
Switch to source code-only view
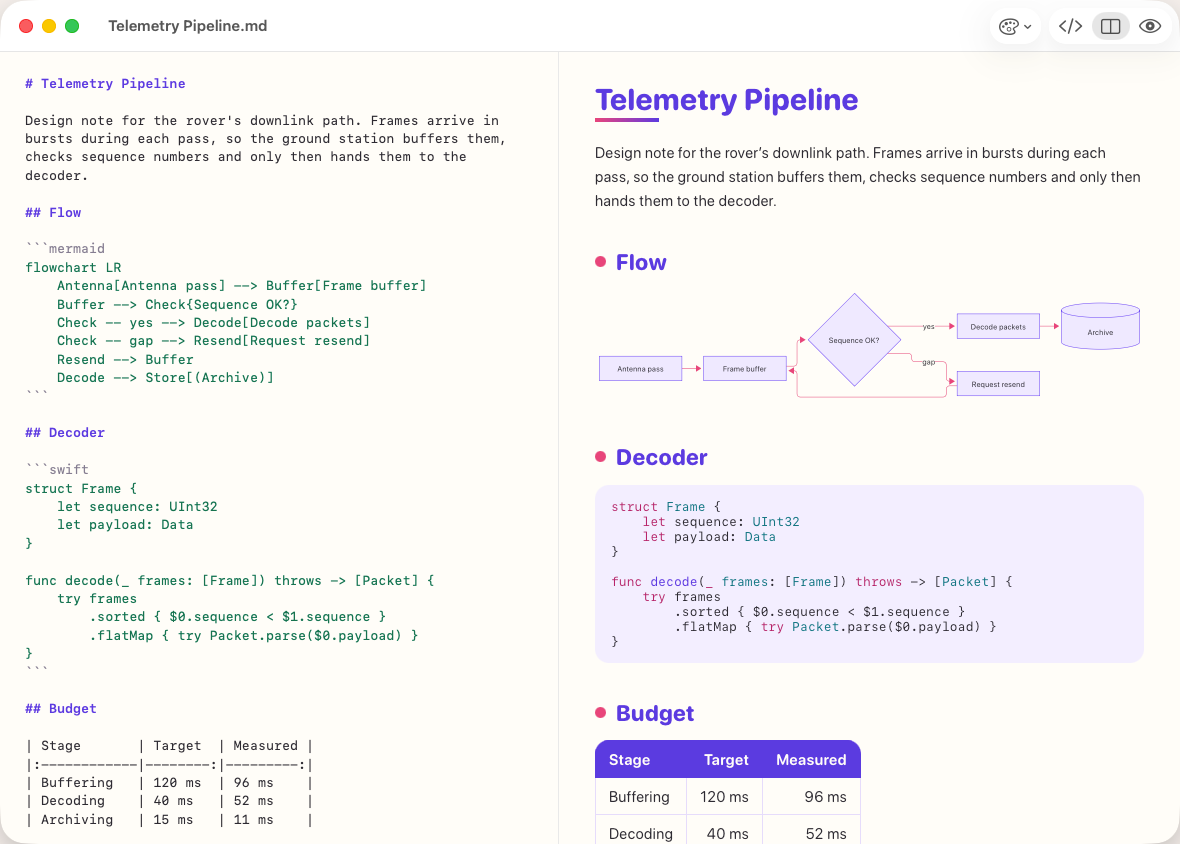(x=1070, y=26)
